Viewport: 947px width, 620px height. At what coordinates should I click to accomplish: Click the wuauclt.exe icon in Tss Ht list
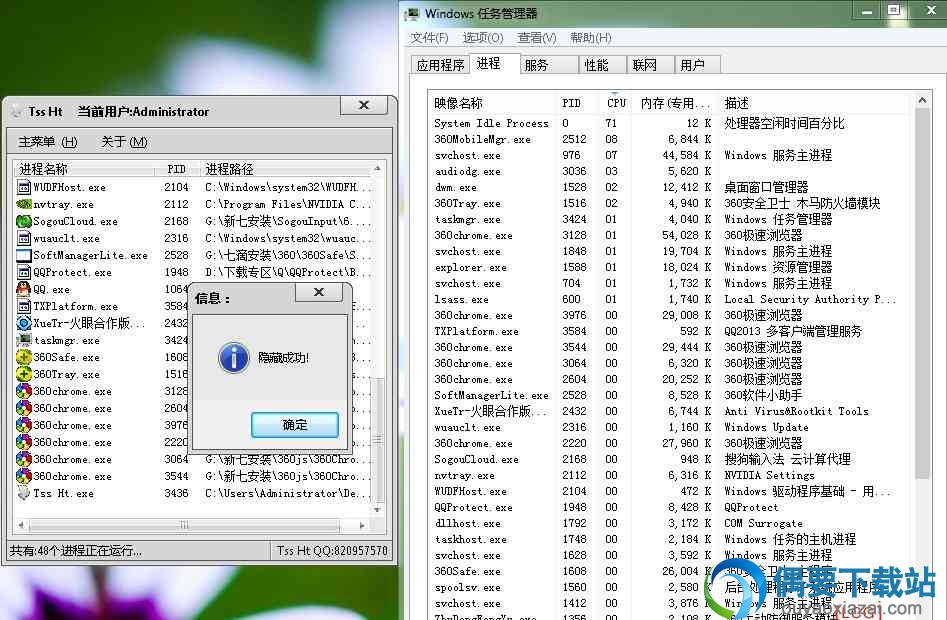[24, 238]
